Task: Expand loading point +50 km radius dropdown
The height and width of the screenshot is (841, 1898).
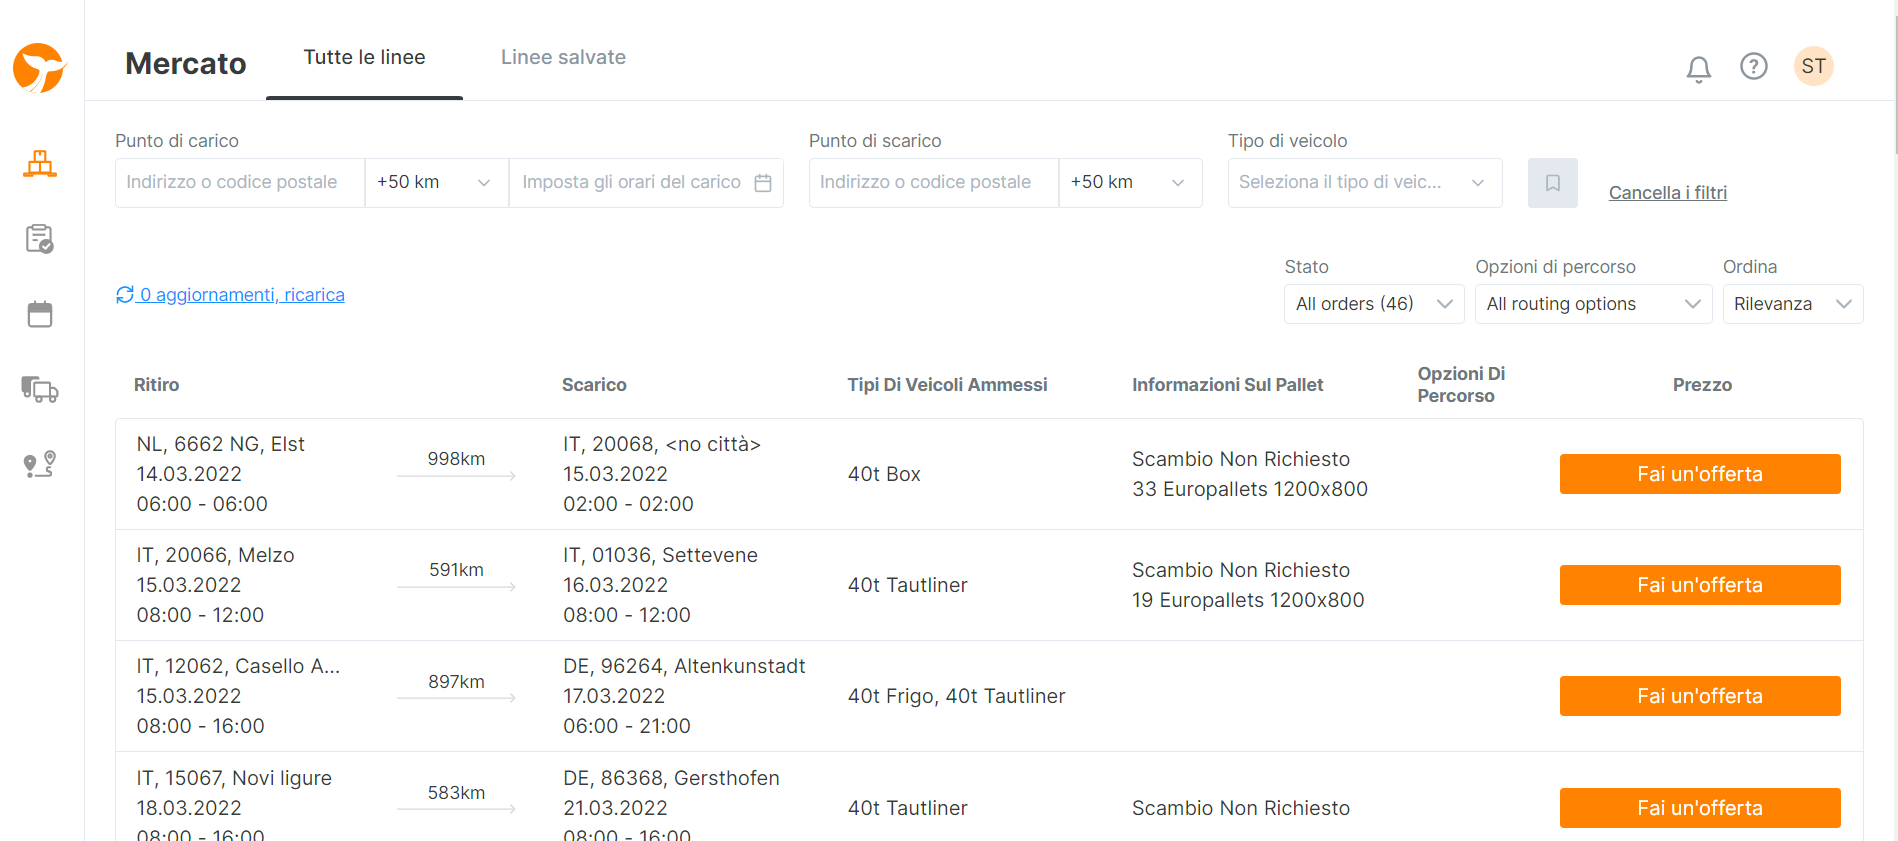Action: 437,183
